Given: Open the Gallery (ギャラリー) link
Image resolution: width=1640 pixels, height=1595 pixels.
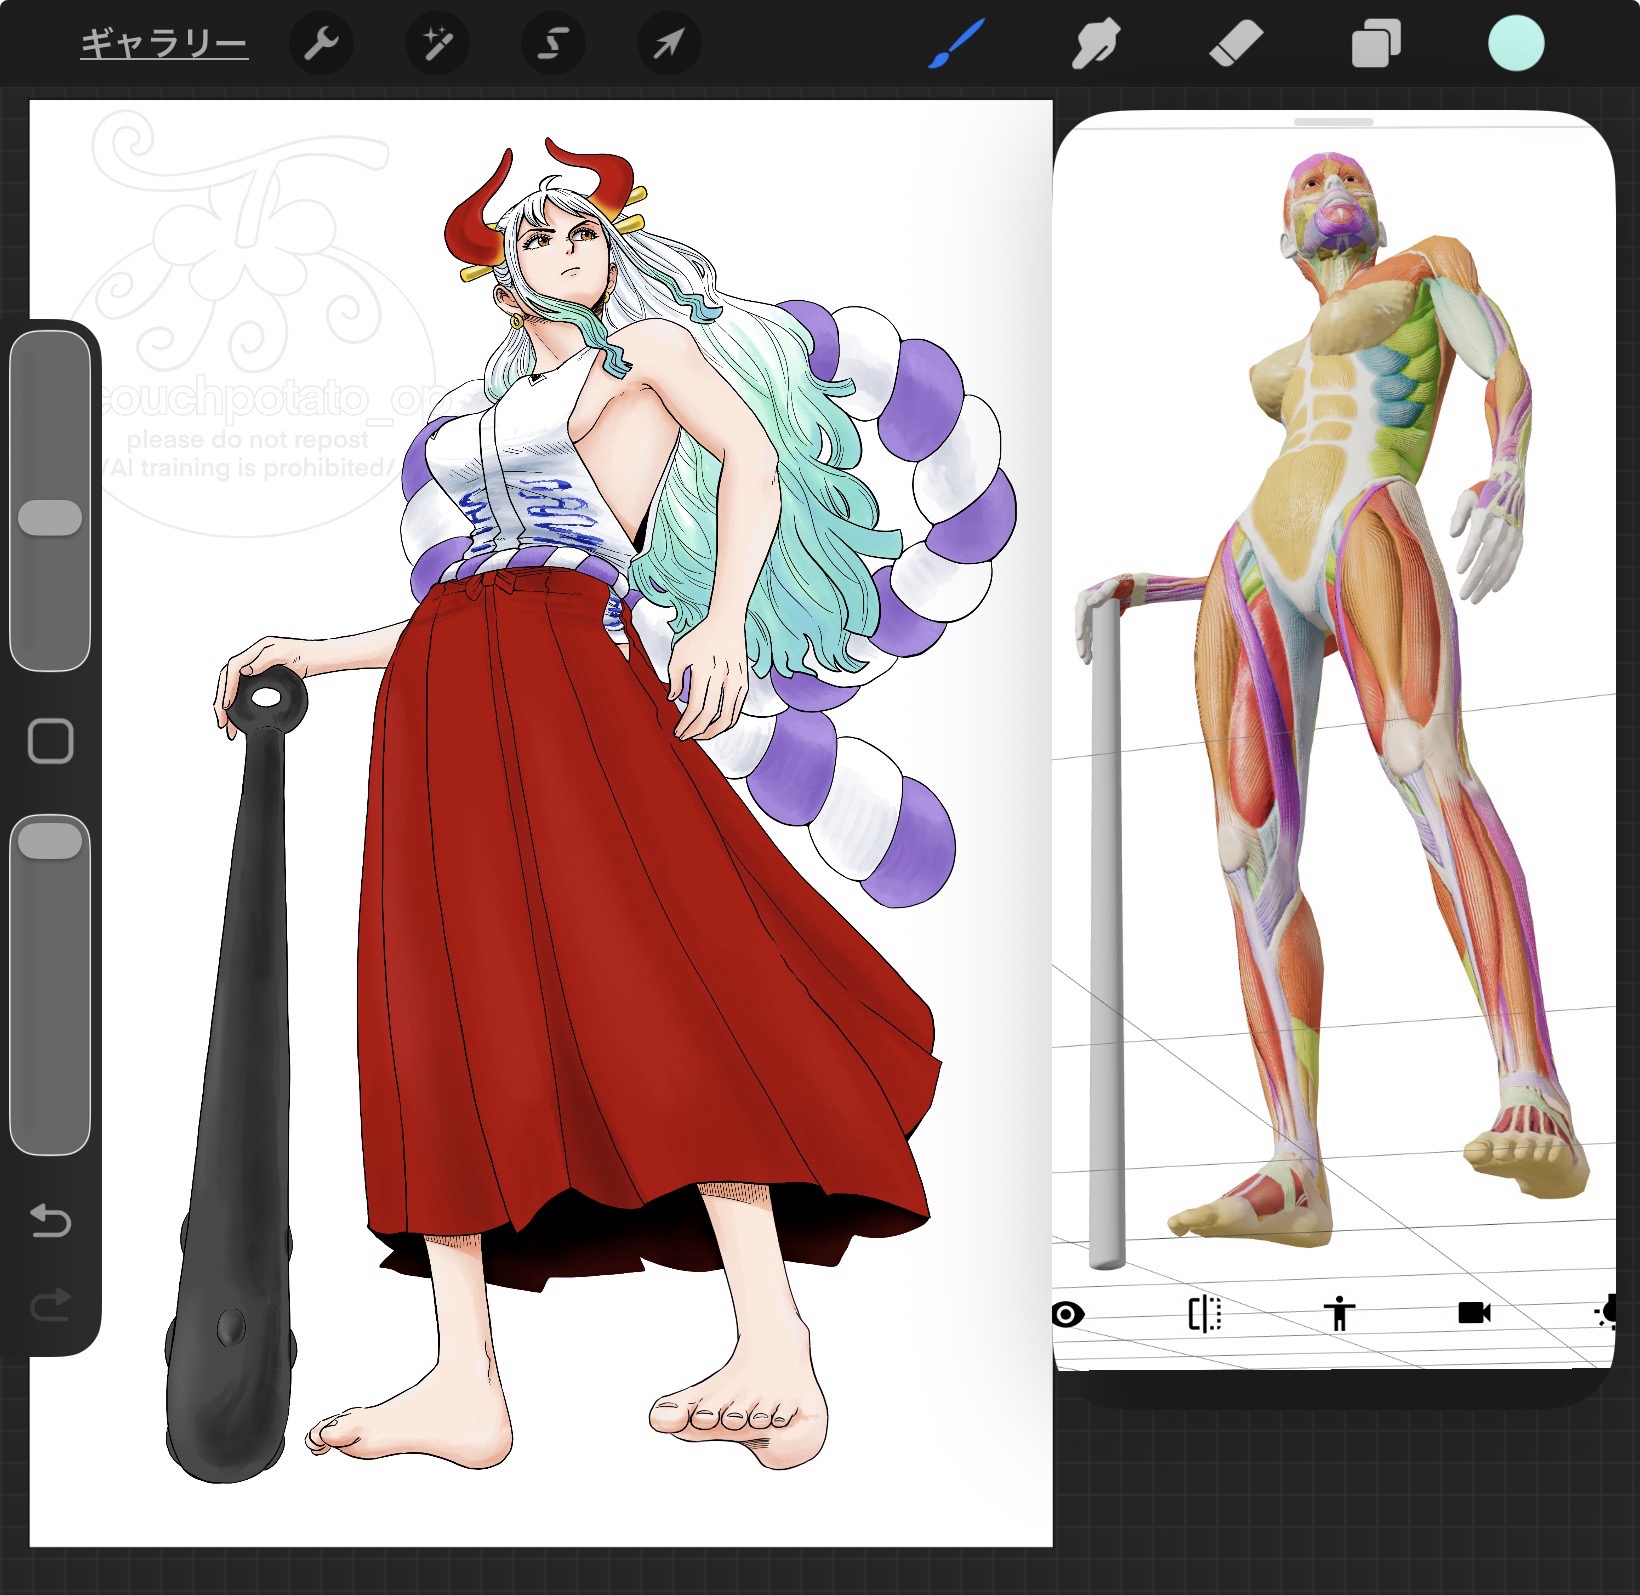Looking at the screenshot, I should tap(164, 44).
